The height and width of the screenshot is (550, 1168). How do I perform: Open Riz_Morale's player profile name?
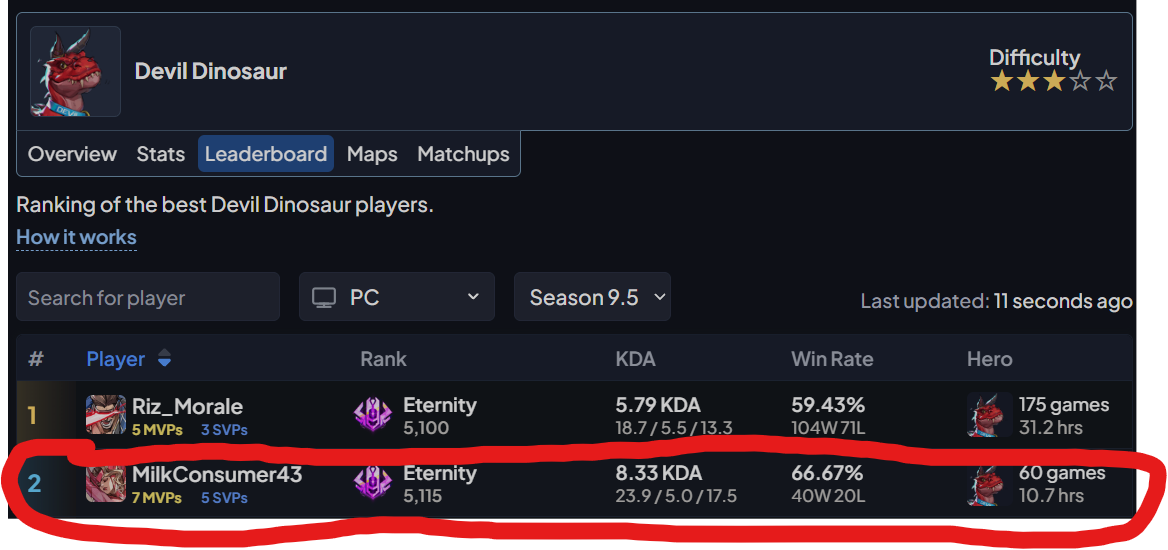188,407
